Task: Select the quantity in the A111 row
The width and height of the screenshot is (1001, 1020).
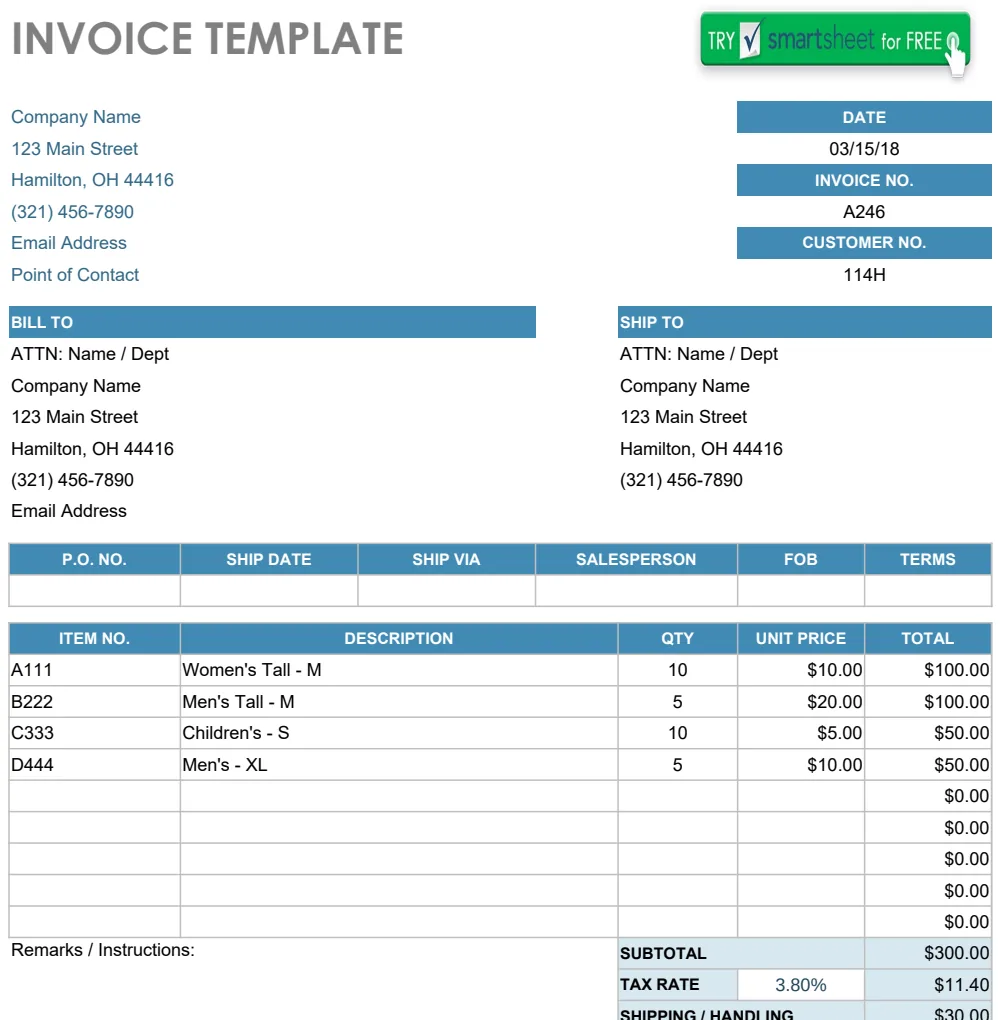Action: tap(677, 670)
